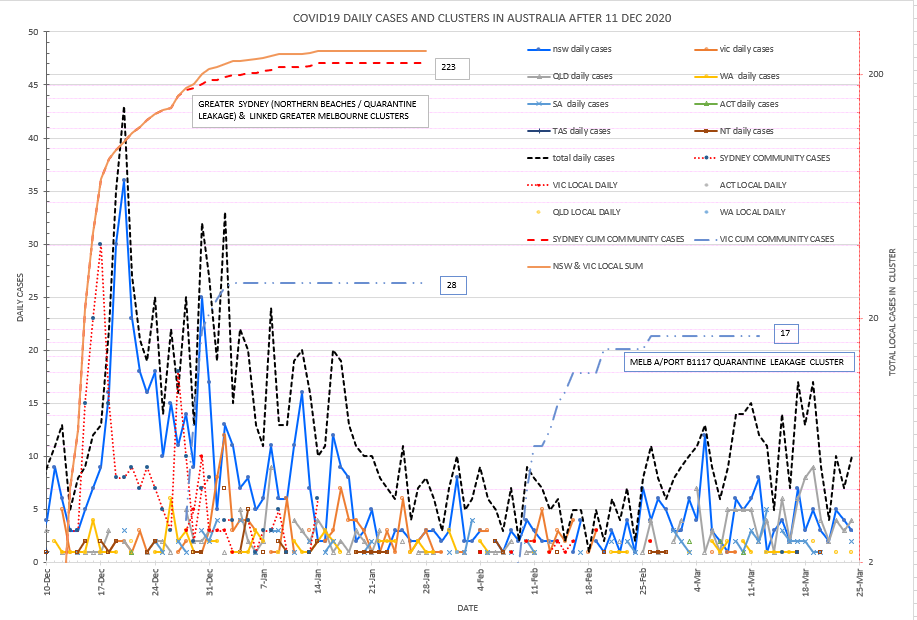Click the '7-Jan' date axis label
Image resolution: width=917 pixels, height=620 pixels.
(x=264, y=581)
